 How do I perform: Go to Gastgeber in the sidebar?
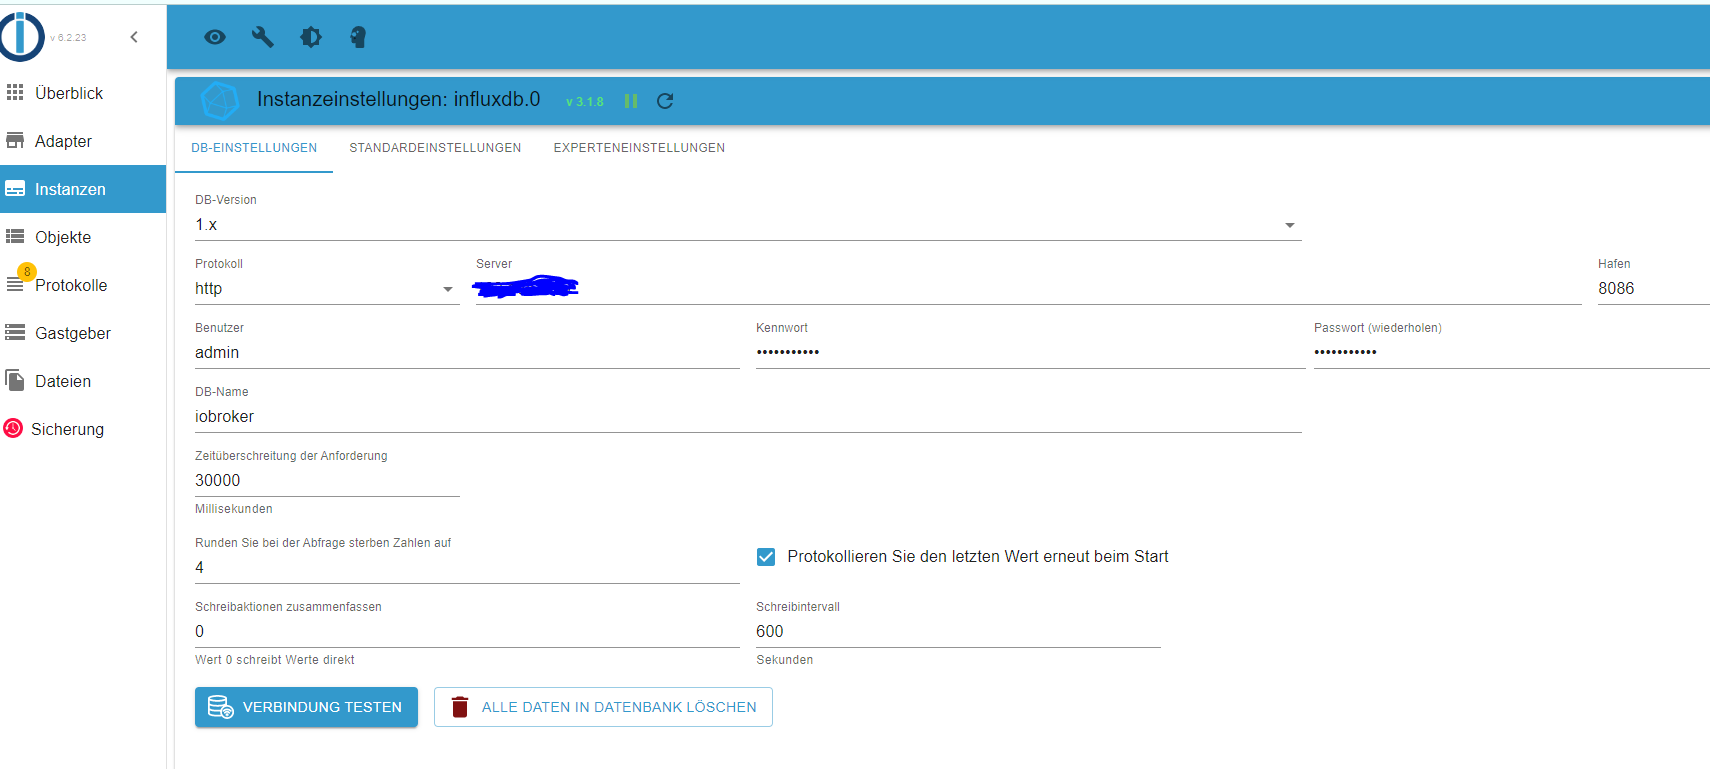[83, 333]
